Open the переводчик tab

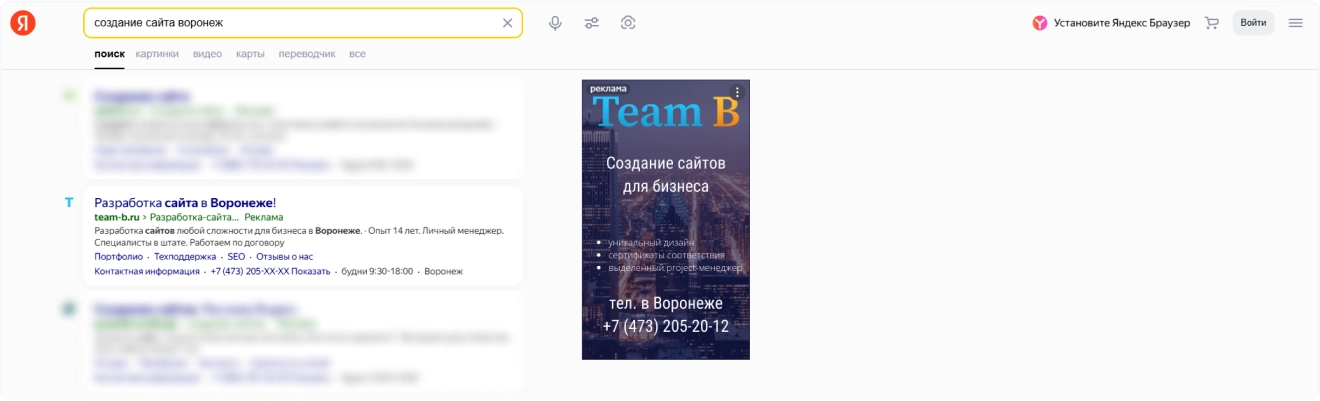click(307, 54)
